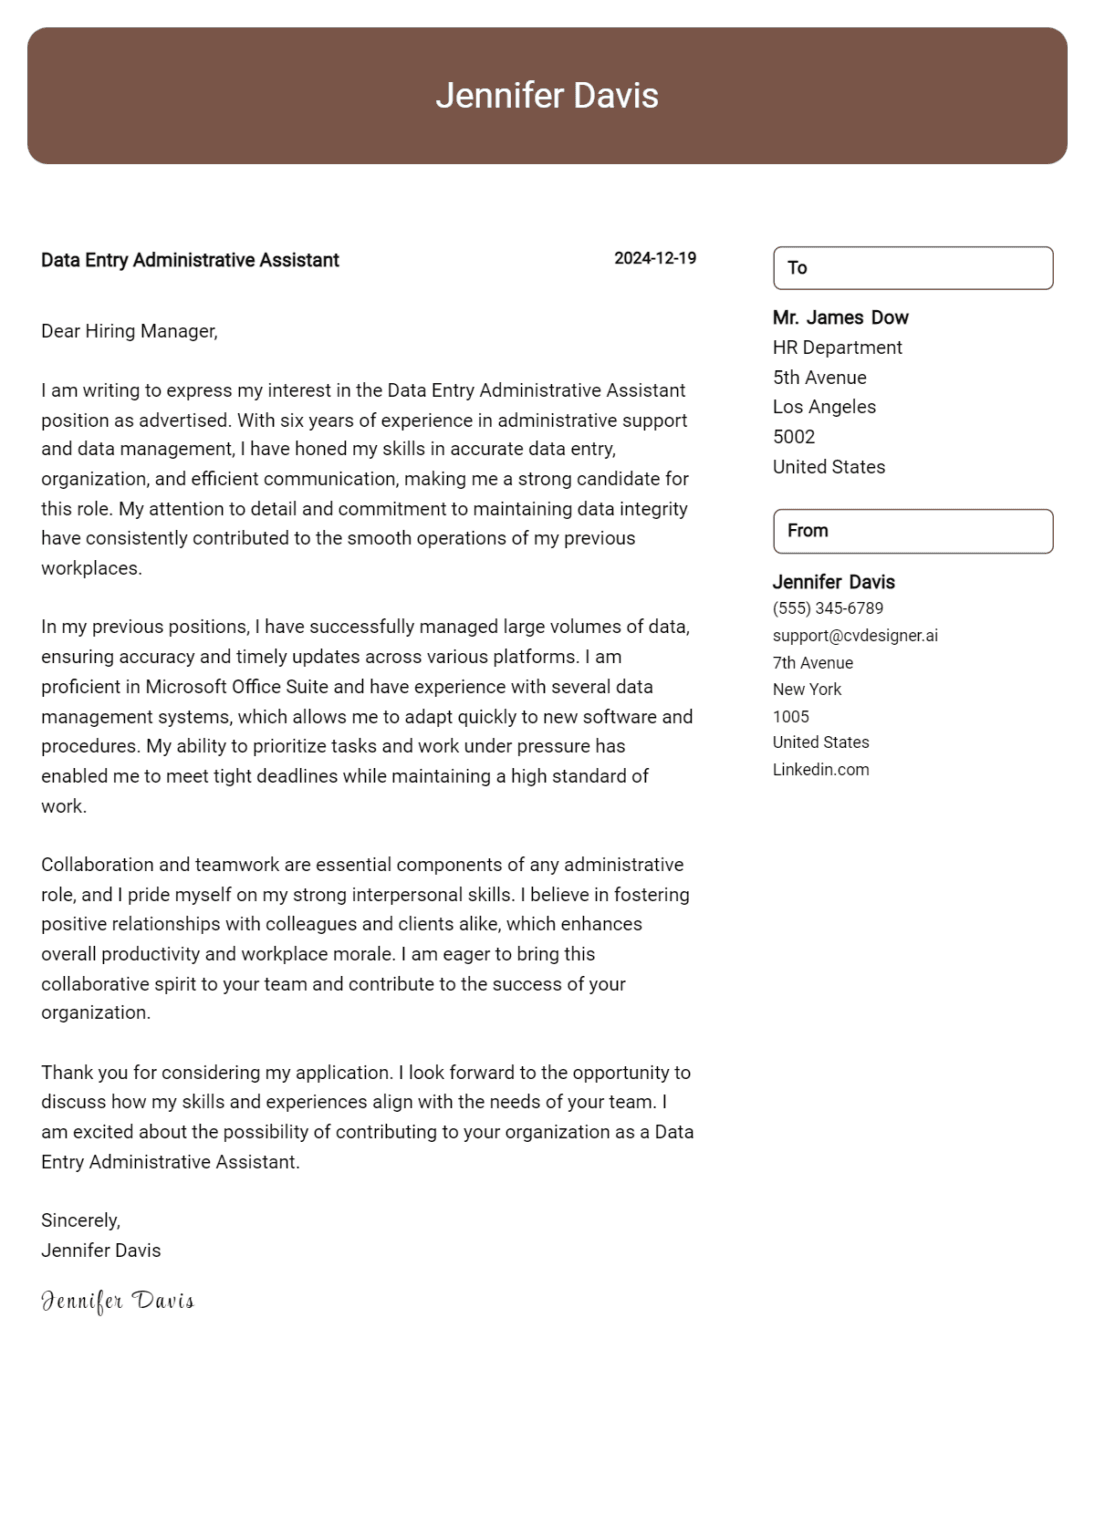The width and height of the screenshot is (1095, 1536).
Task: Click the Dear Hiring Manager greeting
Action: (129, 331)
